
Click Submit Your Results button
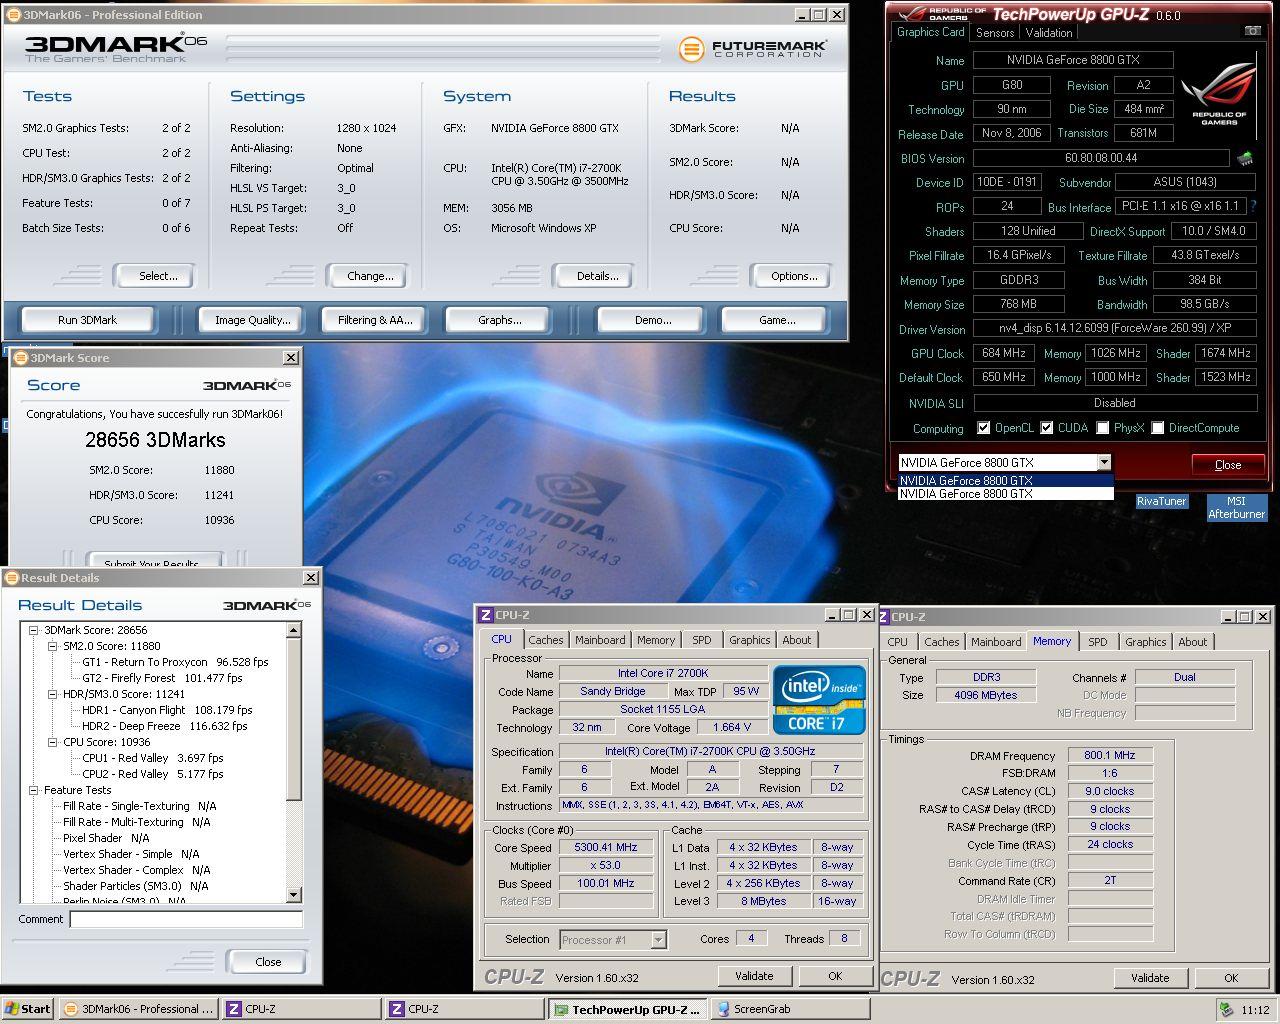[x=152, y=562]
